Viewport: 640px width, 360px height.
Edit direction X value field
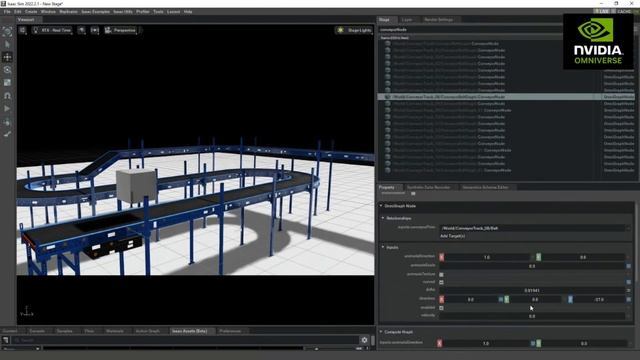pyautogui.click(x=471, y=300)
